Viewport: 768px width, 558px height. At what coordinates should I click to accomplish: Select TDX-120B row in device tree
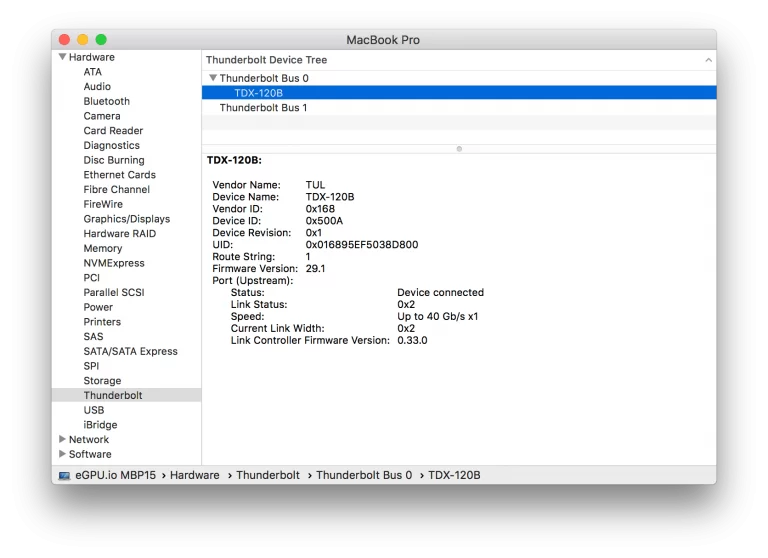coord(459,93)
